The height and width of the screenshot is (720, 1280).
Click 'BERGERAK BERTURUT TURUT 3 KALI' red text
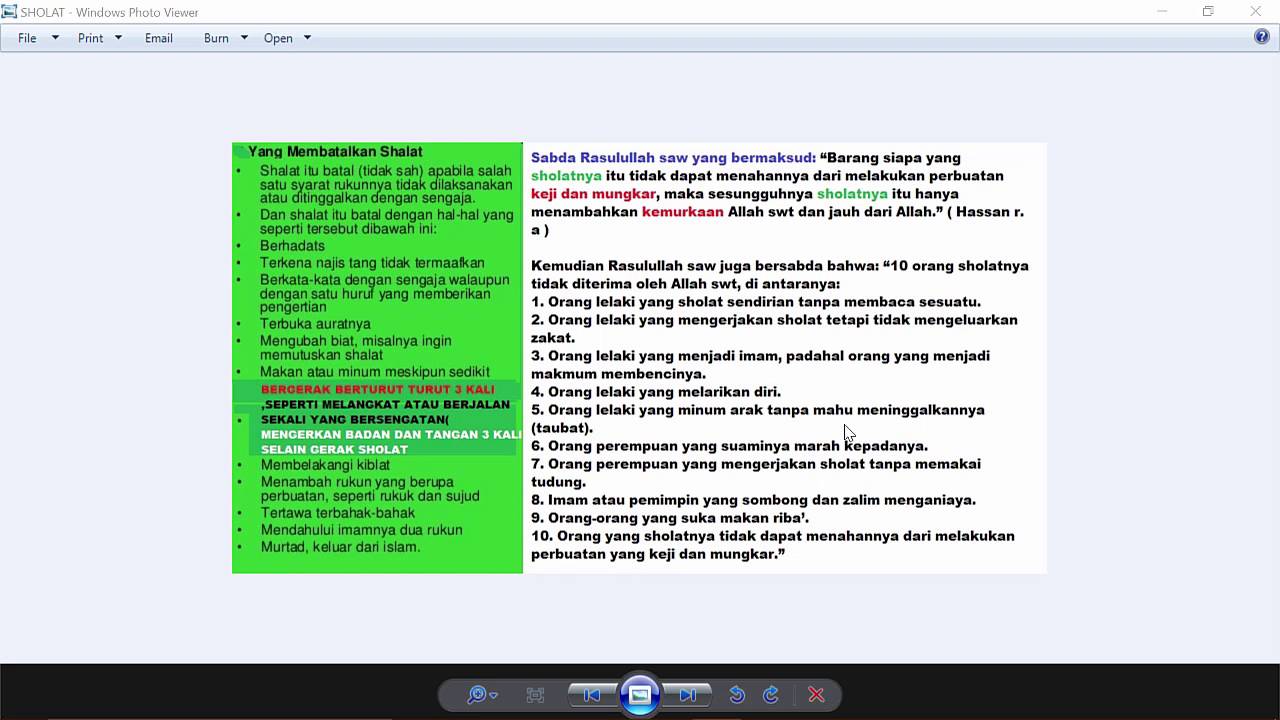(377, 389)
